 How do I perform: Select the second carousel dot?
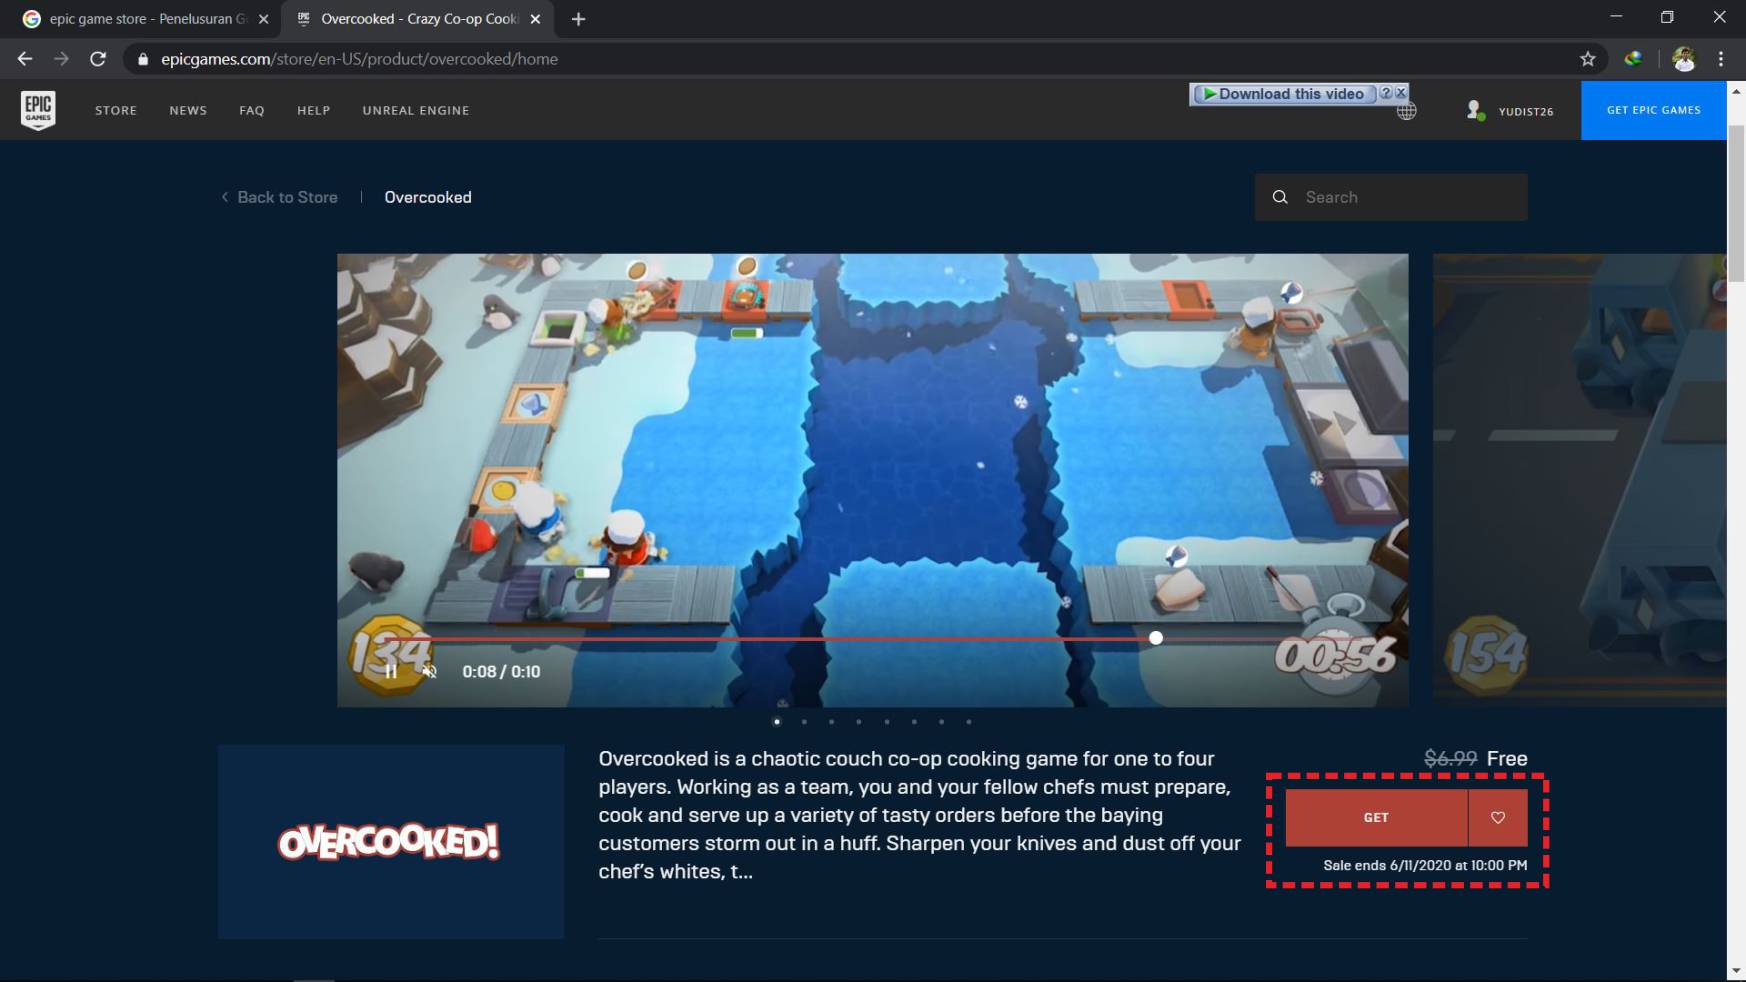click(804, 721)
